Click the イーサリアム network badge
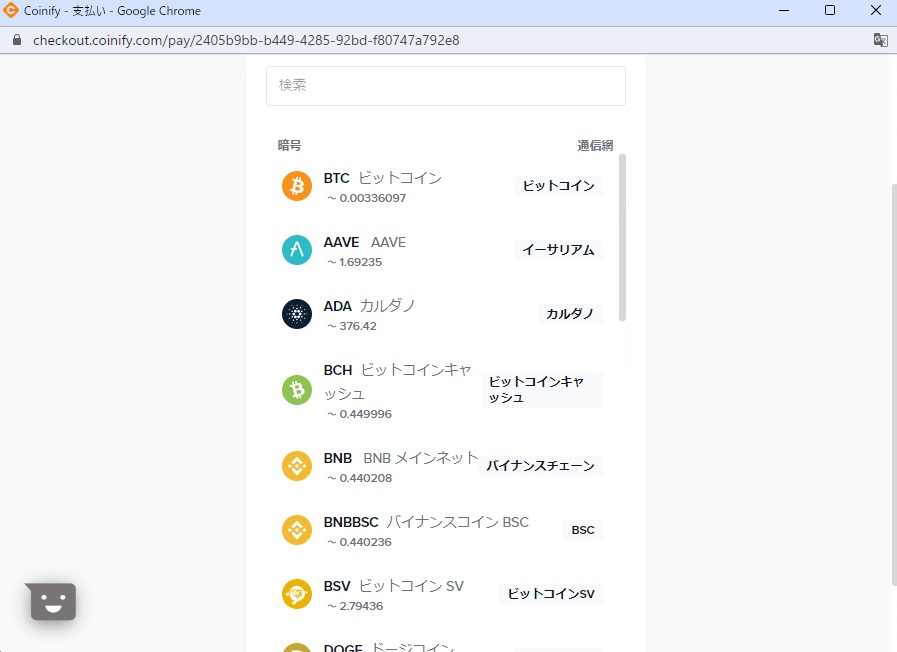The image size is (897, 652). tap(558, 250)
